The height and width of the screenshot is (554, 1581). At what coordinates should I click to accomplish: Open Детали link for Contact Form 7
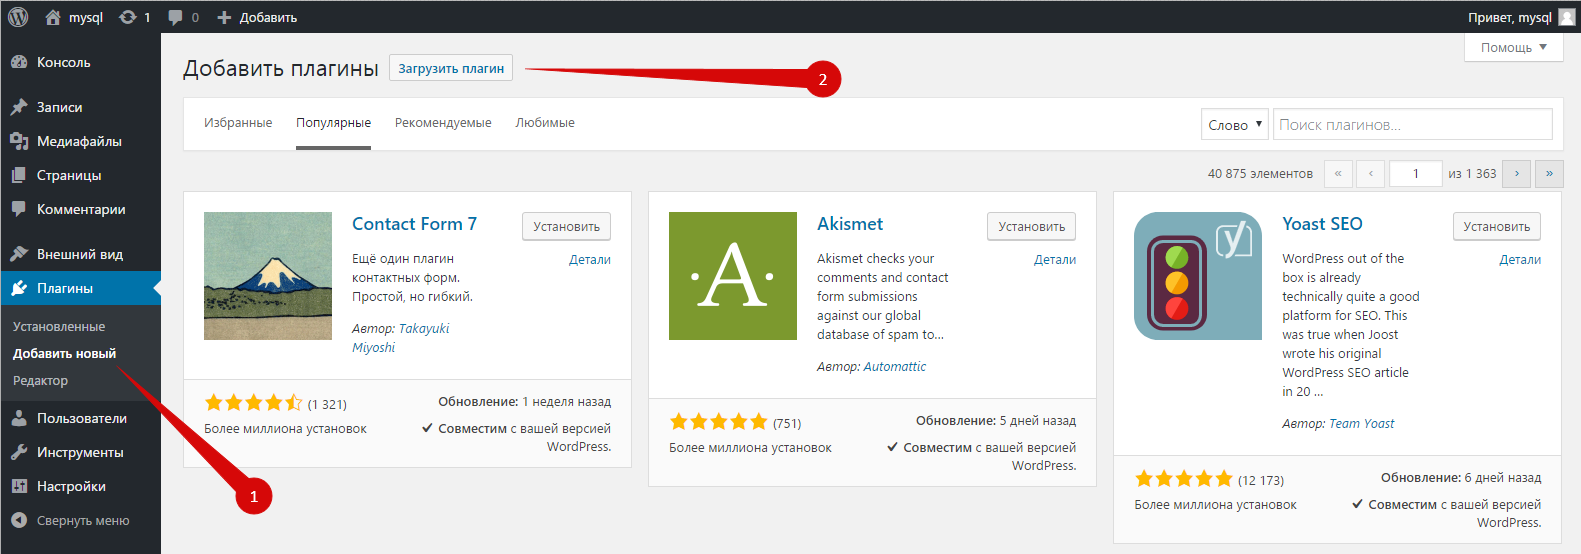click(590, 259)
